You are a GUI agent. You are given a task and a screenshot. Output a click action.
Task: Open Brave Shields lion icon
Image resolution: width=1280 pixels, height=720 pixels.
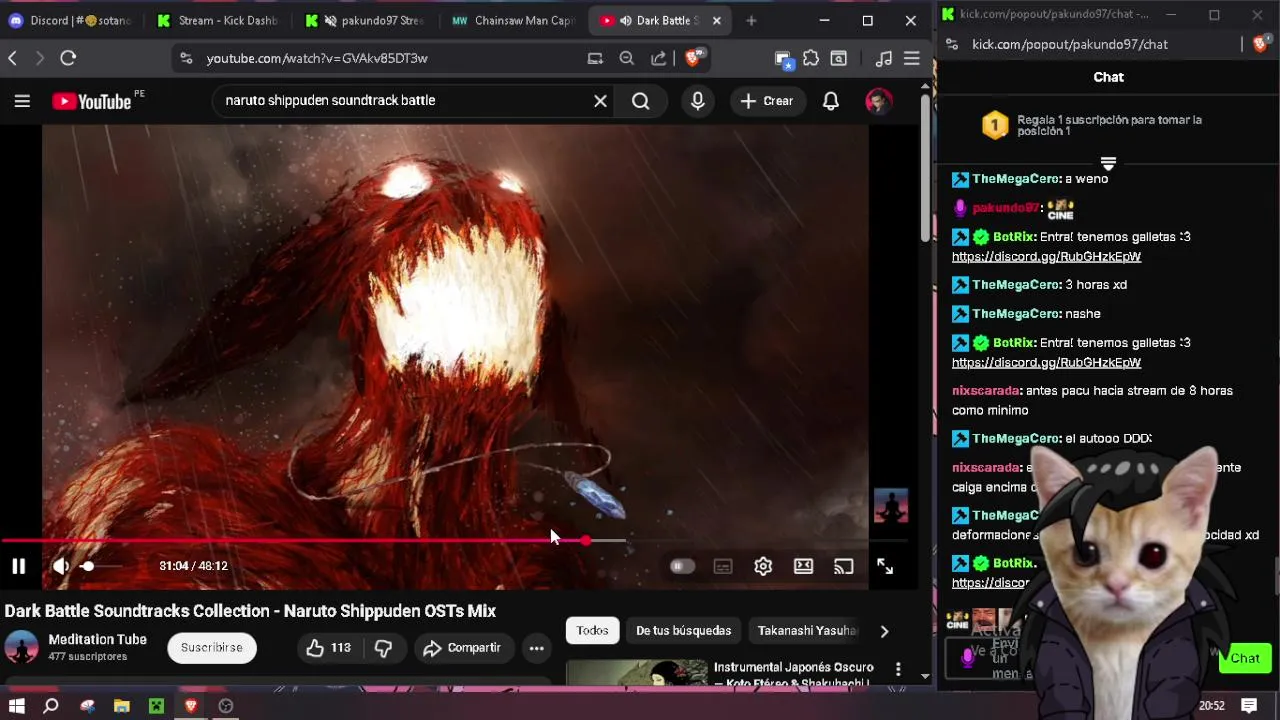[x=695, y=58]
